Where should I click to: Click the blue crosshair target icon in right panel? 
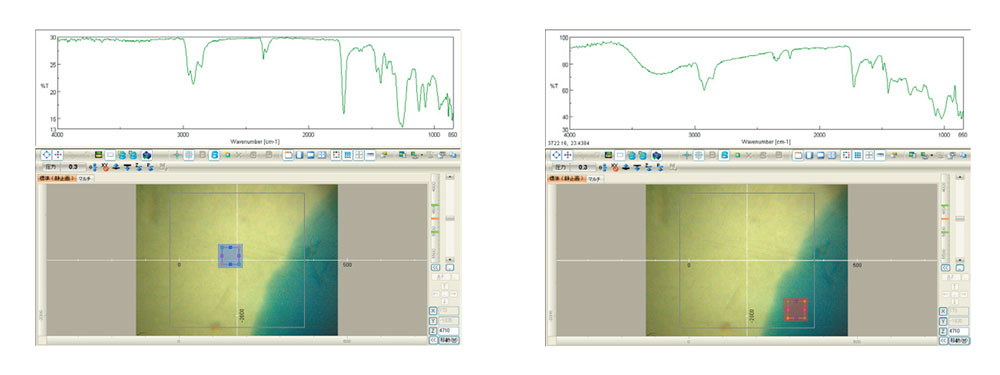coord(557,155)
